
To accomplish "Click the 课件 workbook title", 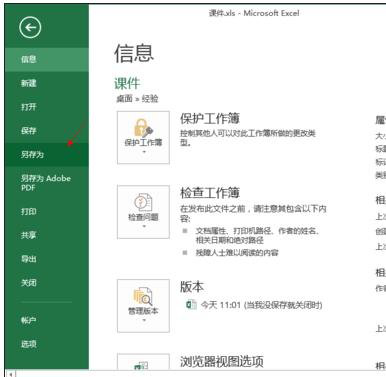I will point(127,83).
